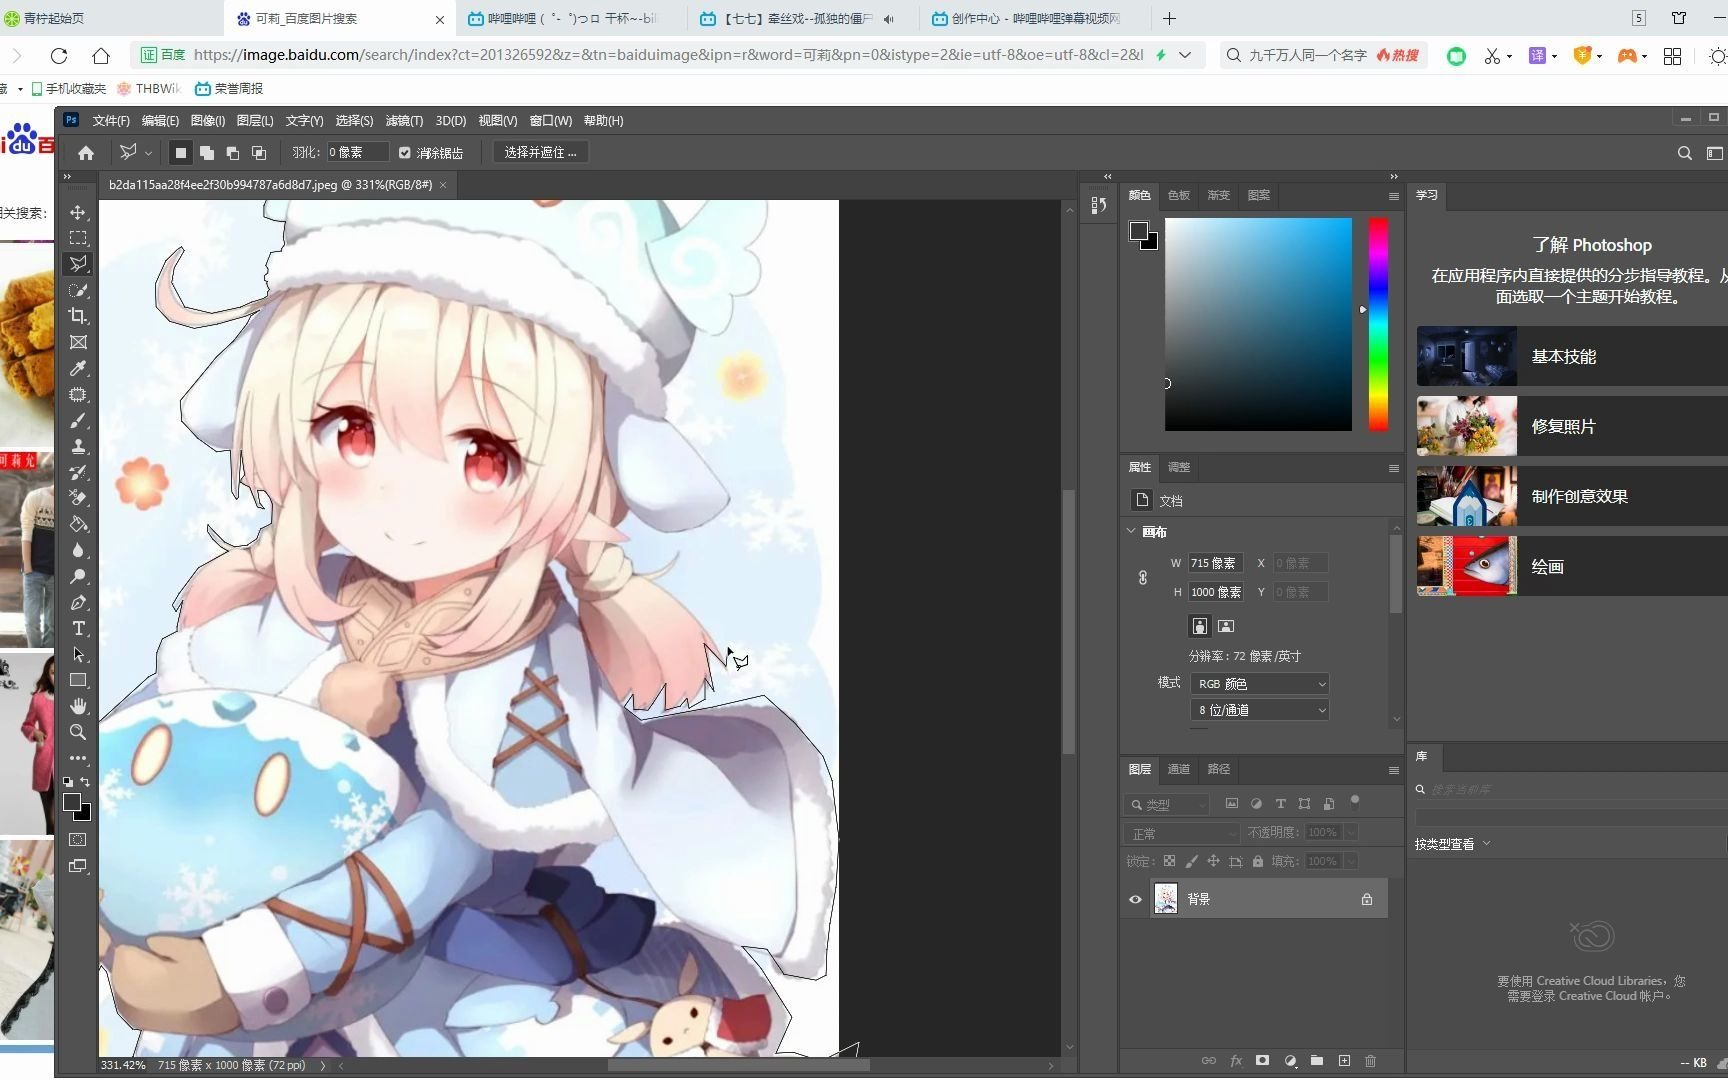Select the Pen tool
1728x1080 pixels.
point(78,602)
